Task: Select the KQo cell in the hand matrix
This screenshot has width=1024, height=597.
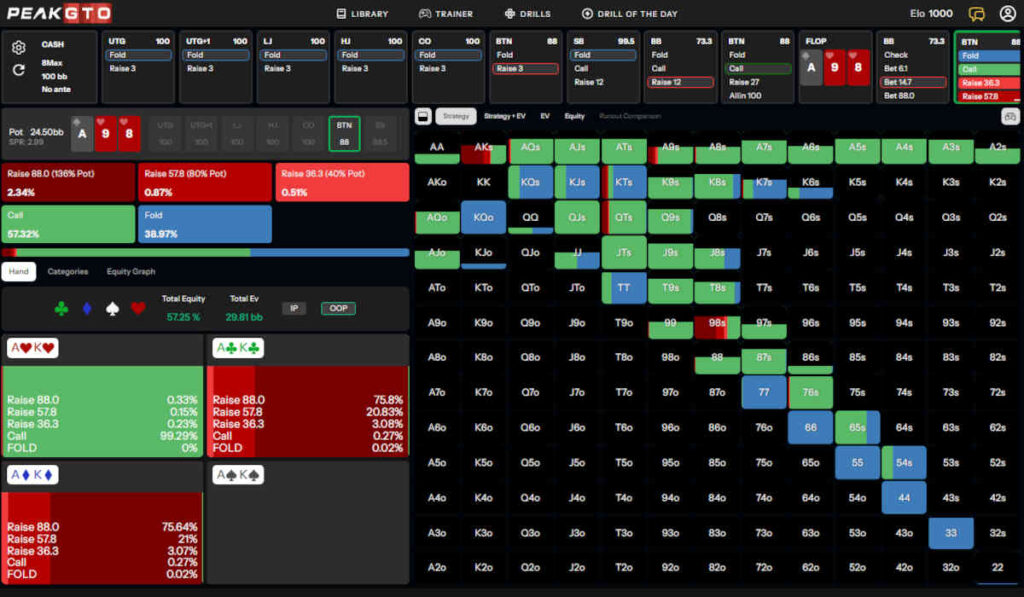Action: [482, 217]
